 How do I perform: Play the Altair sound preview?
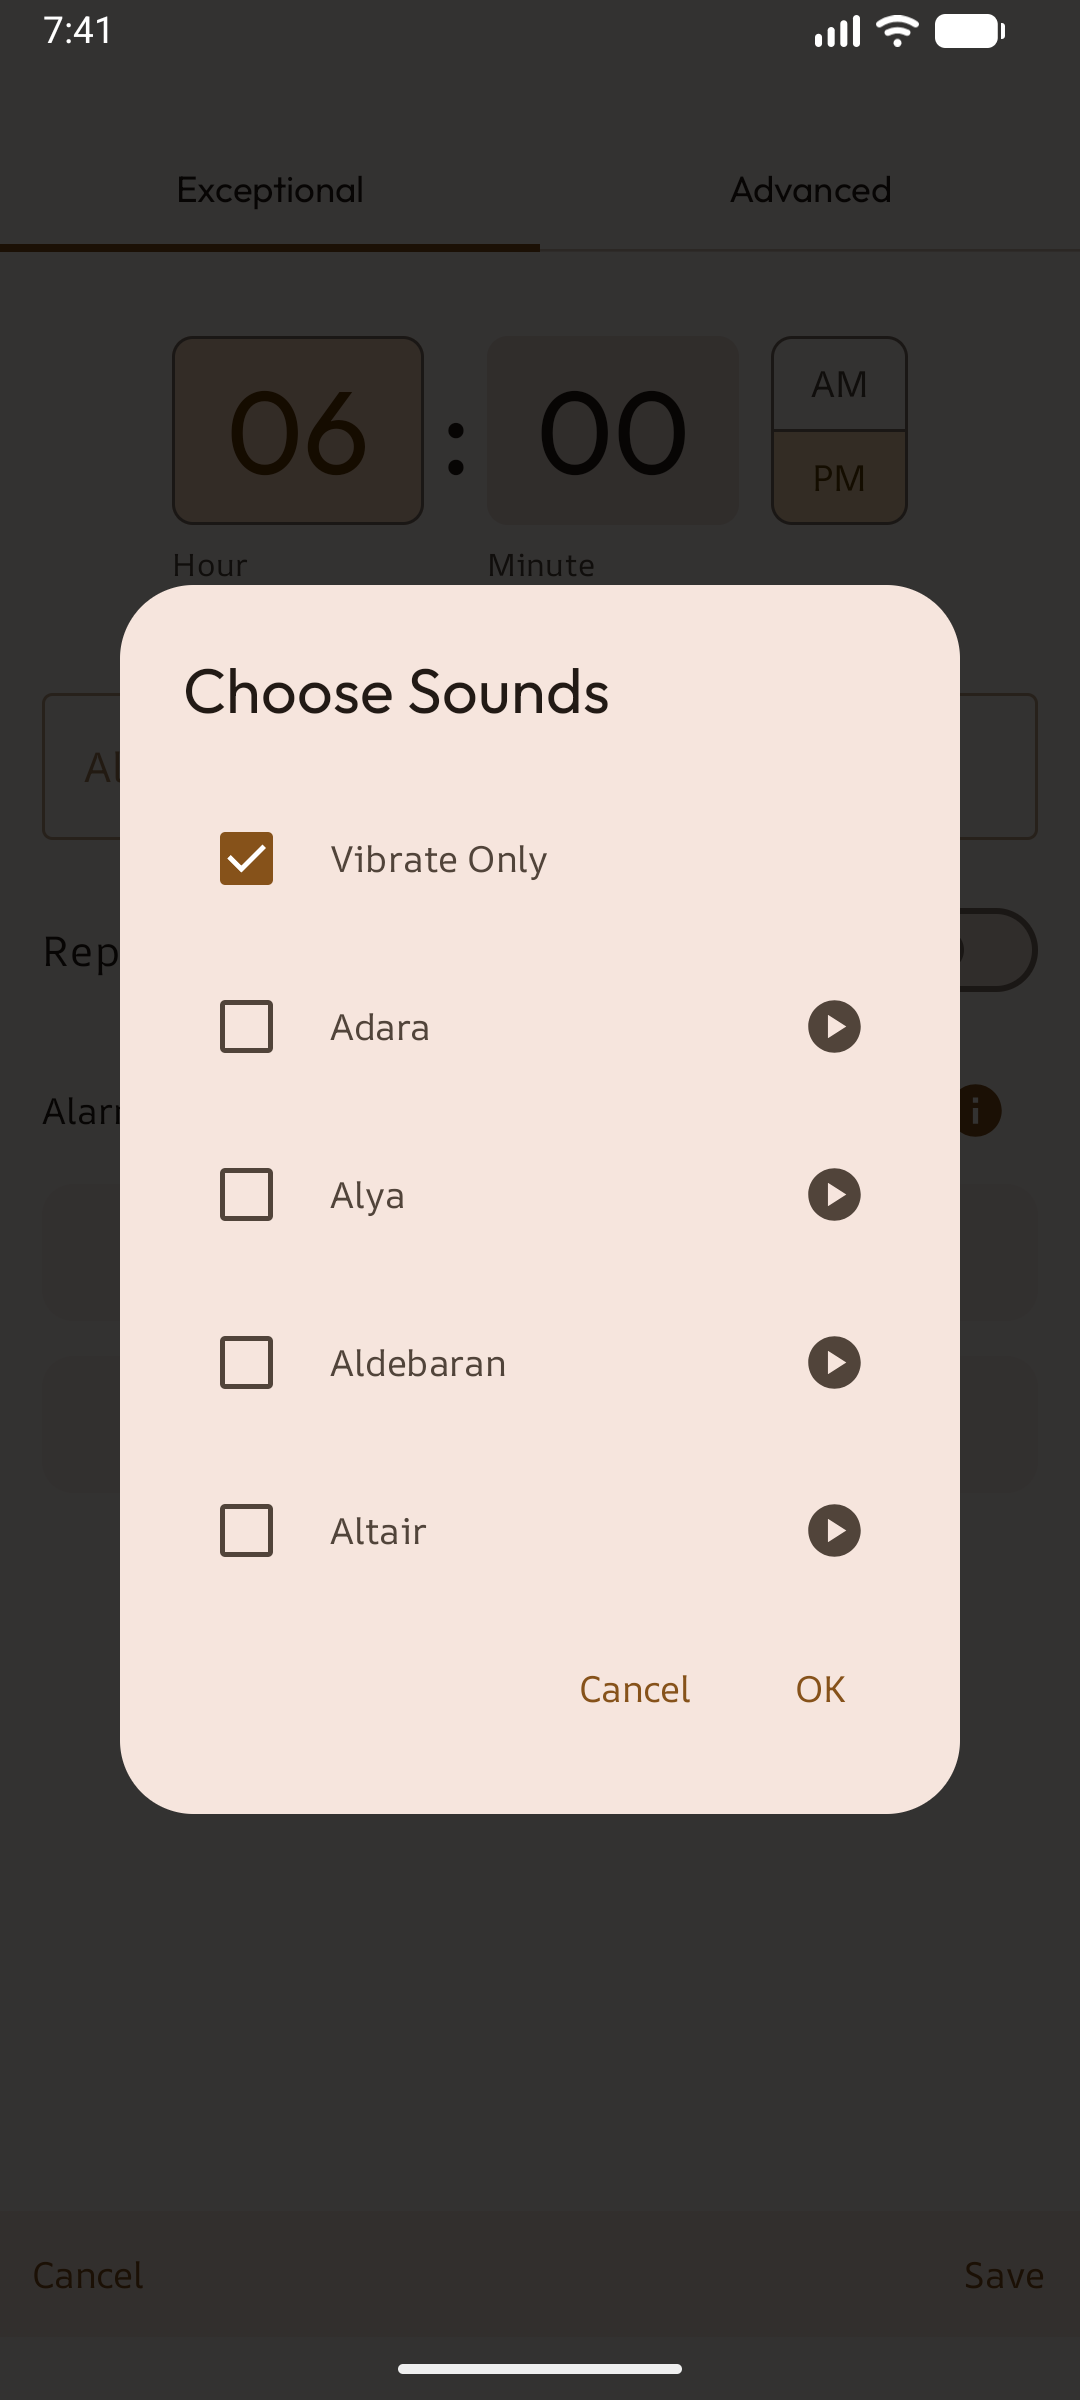[x=833, y=1530]
